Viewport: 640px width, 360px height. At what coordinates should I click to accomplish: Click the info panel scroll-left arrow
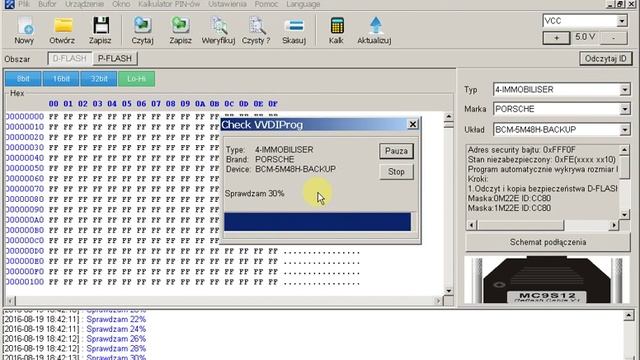[471, 225]
